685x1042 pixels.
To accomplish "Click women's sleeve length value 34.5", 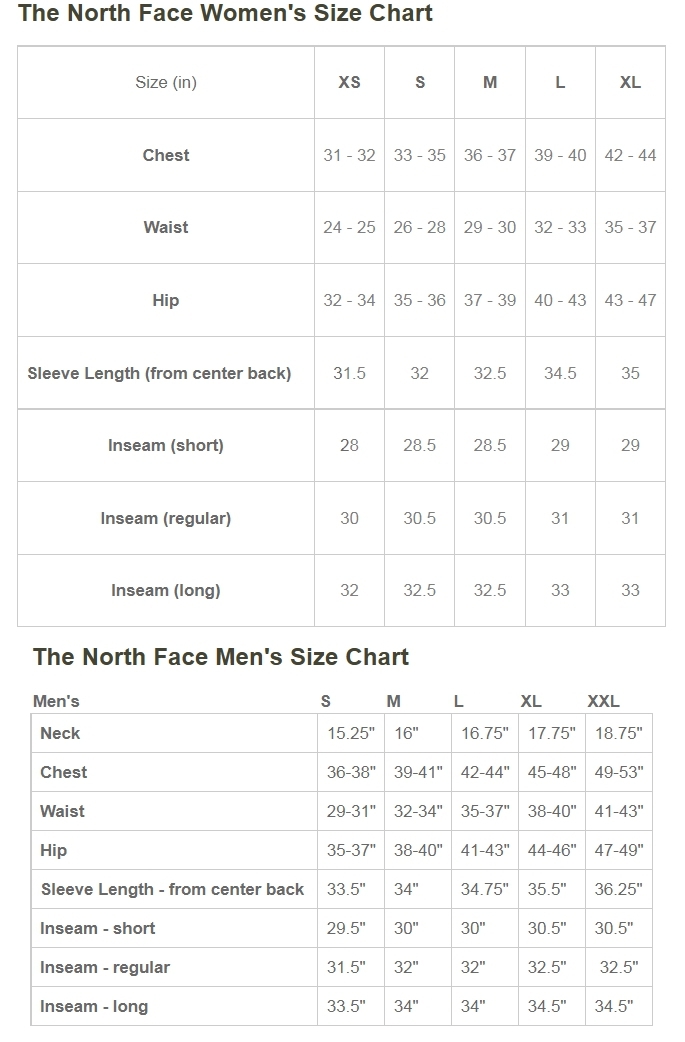I will click(x=560, y=373).
